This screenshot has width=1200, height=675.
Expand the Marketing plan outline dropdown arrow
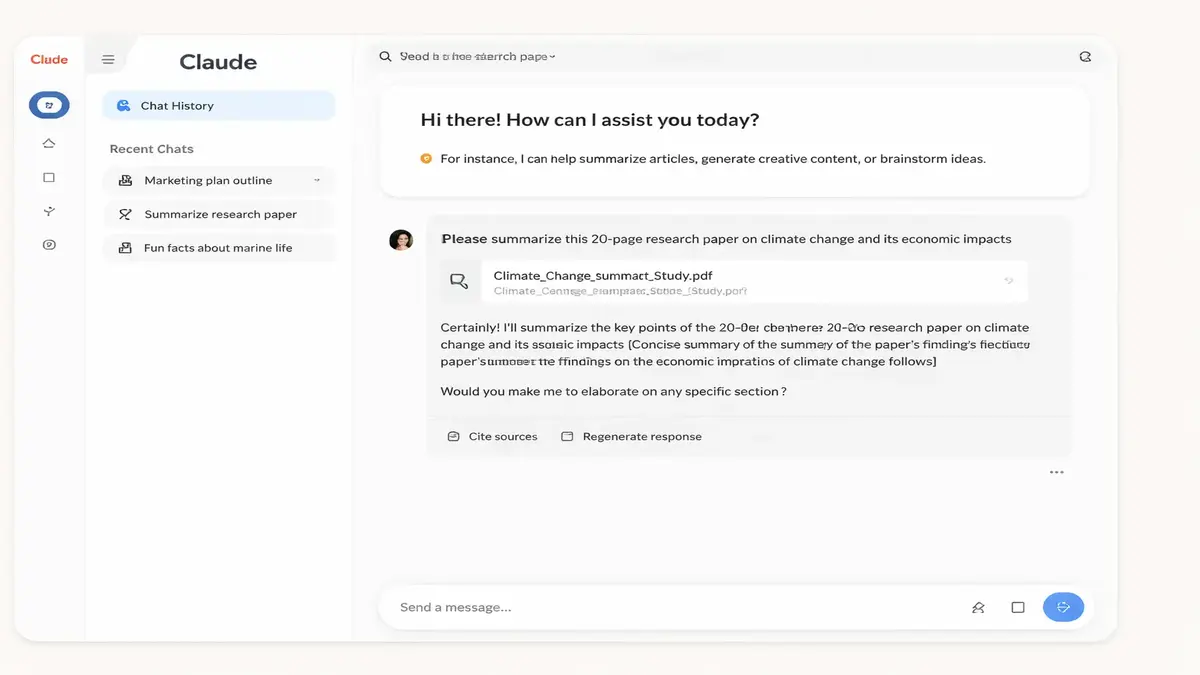tap(317, 180)
